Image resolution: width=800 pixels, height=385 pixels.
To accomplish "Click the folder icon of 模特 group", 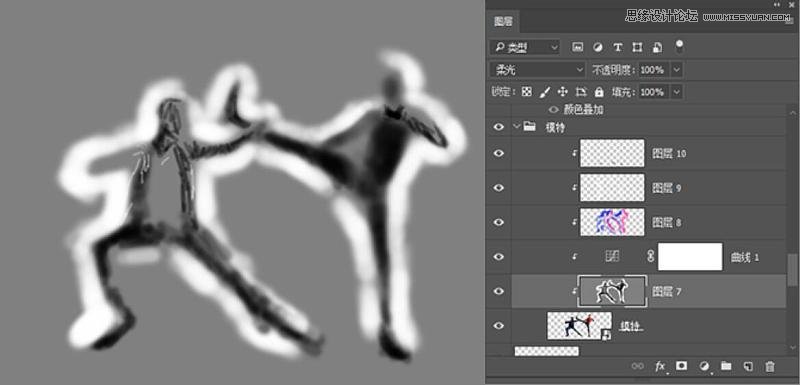I will tap(530, 126).
